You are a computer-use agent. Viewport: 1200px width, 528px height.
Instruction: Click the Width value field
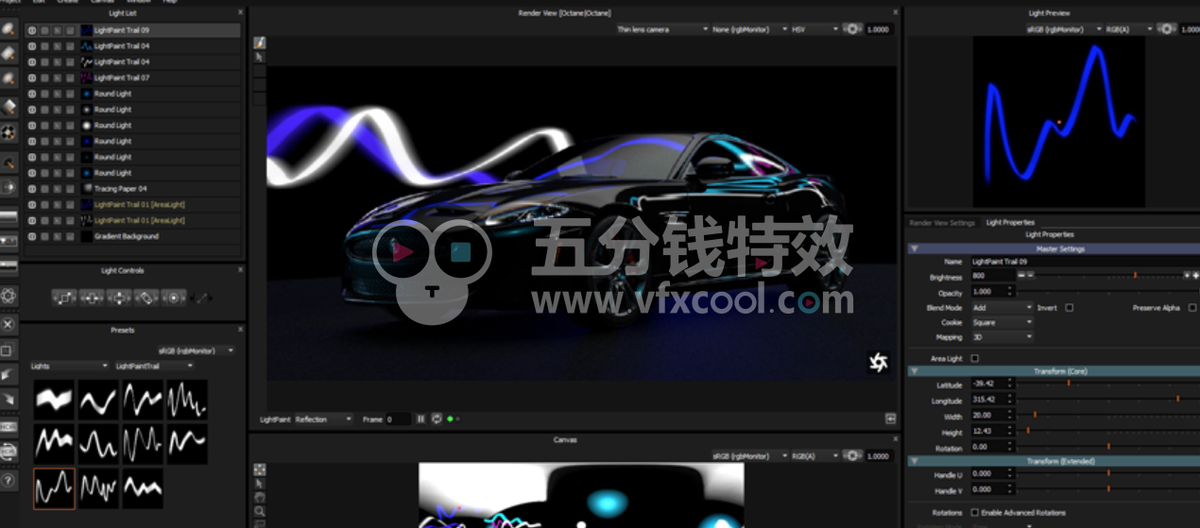991,416
